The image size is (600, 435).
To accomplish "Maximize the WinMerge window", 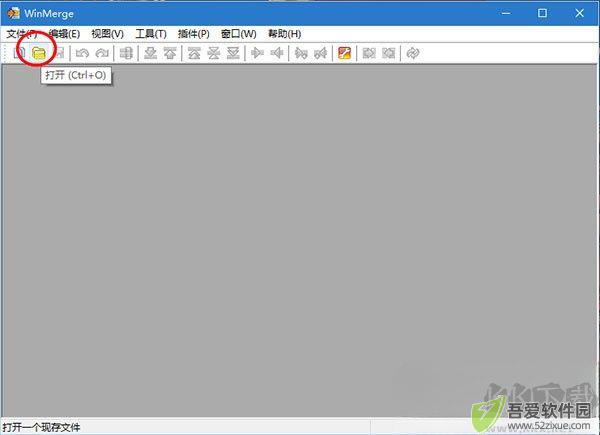I will [x=542, y=13].
